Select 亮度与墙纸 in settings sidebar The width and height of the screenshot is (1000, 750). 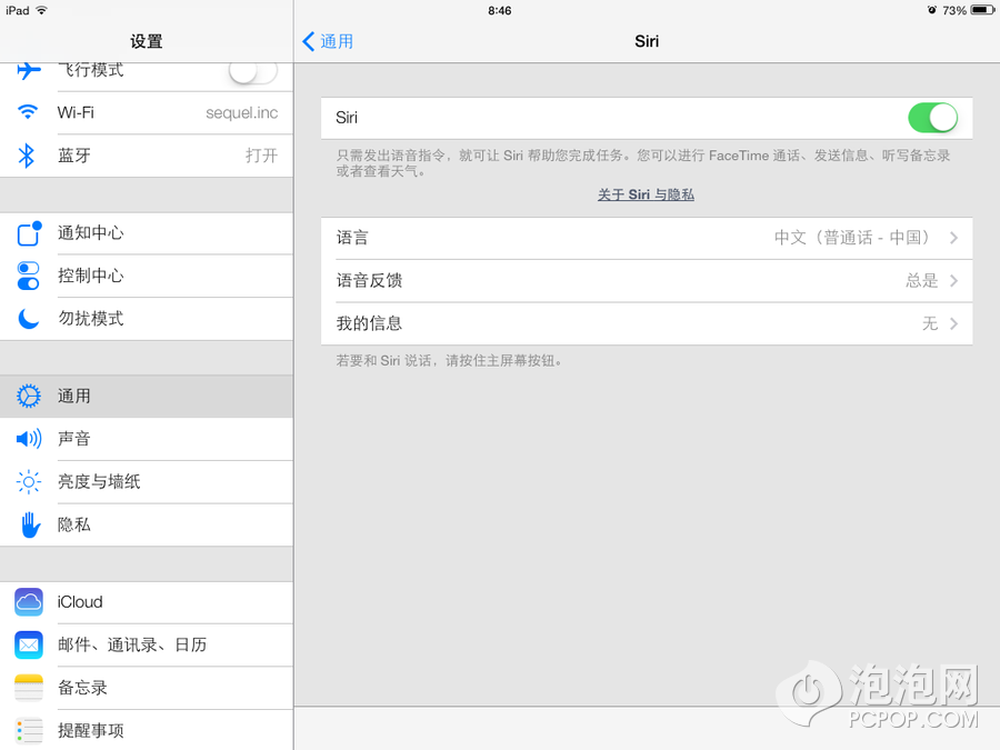click(x=147, y=482)
